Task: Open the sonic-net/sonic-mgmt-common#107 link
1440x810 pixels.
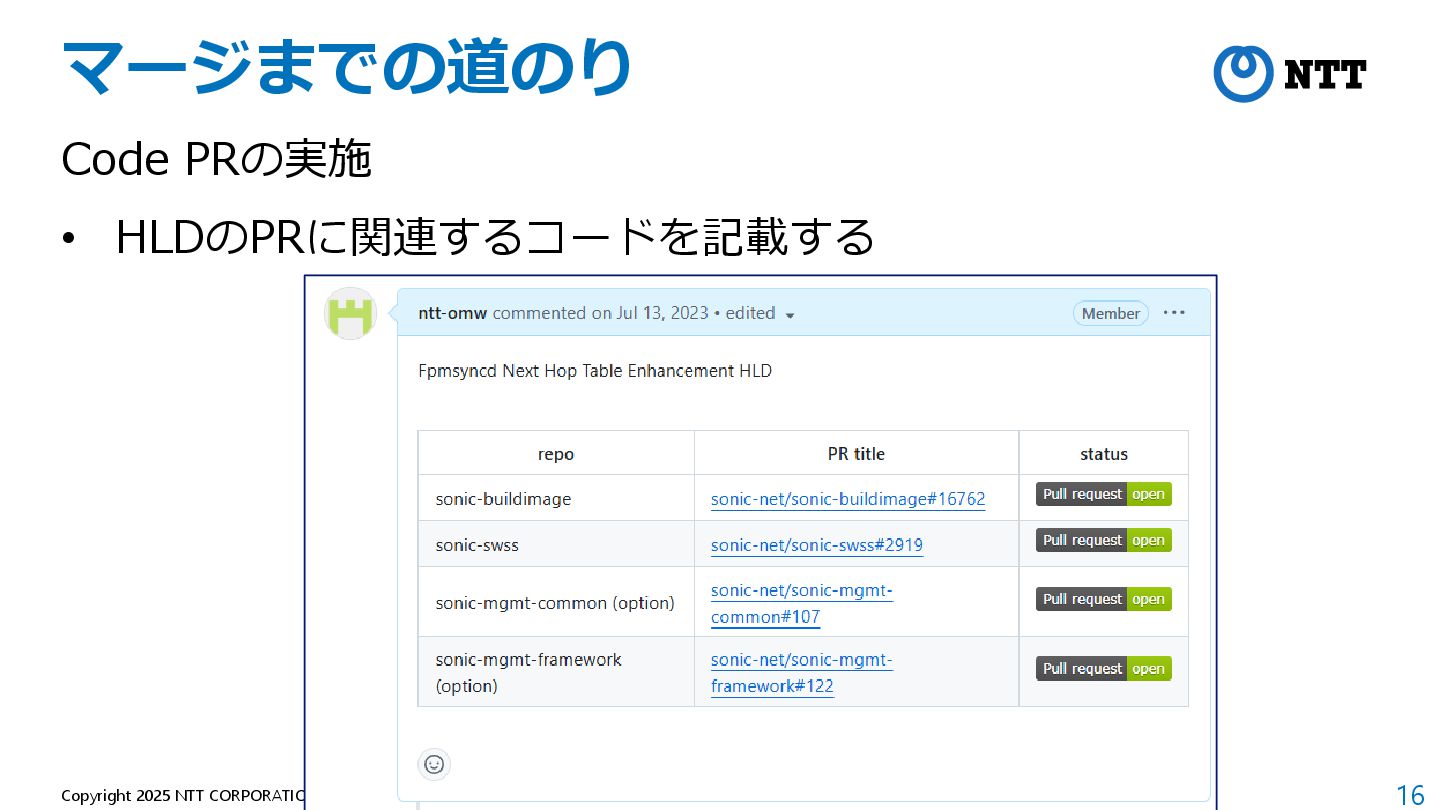Action: (x=802, y=604)
